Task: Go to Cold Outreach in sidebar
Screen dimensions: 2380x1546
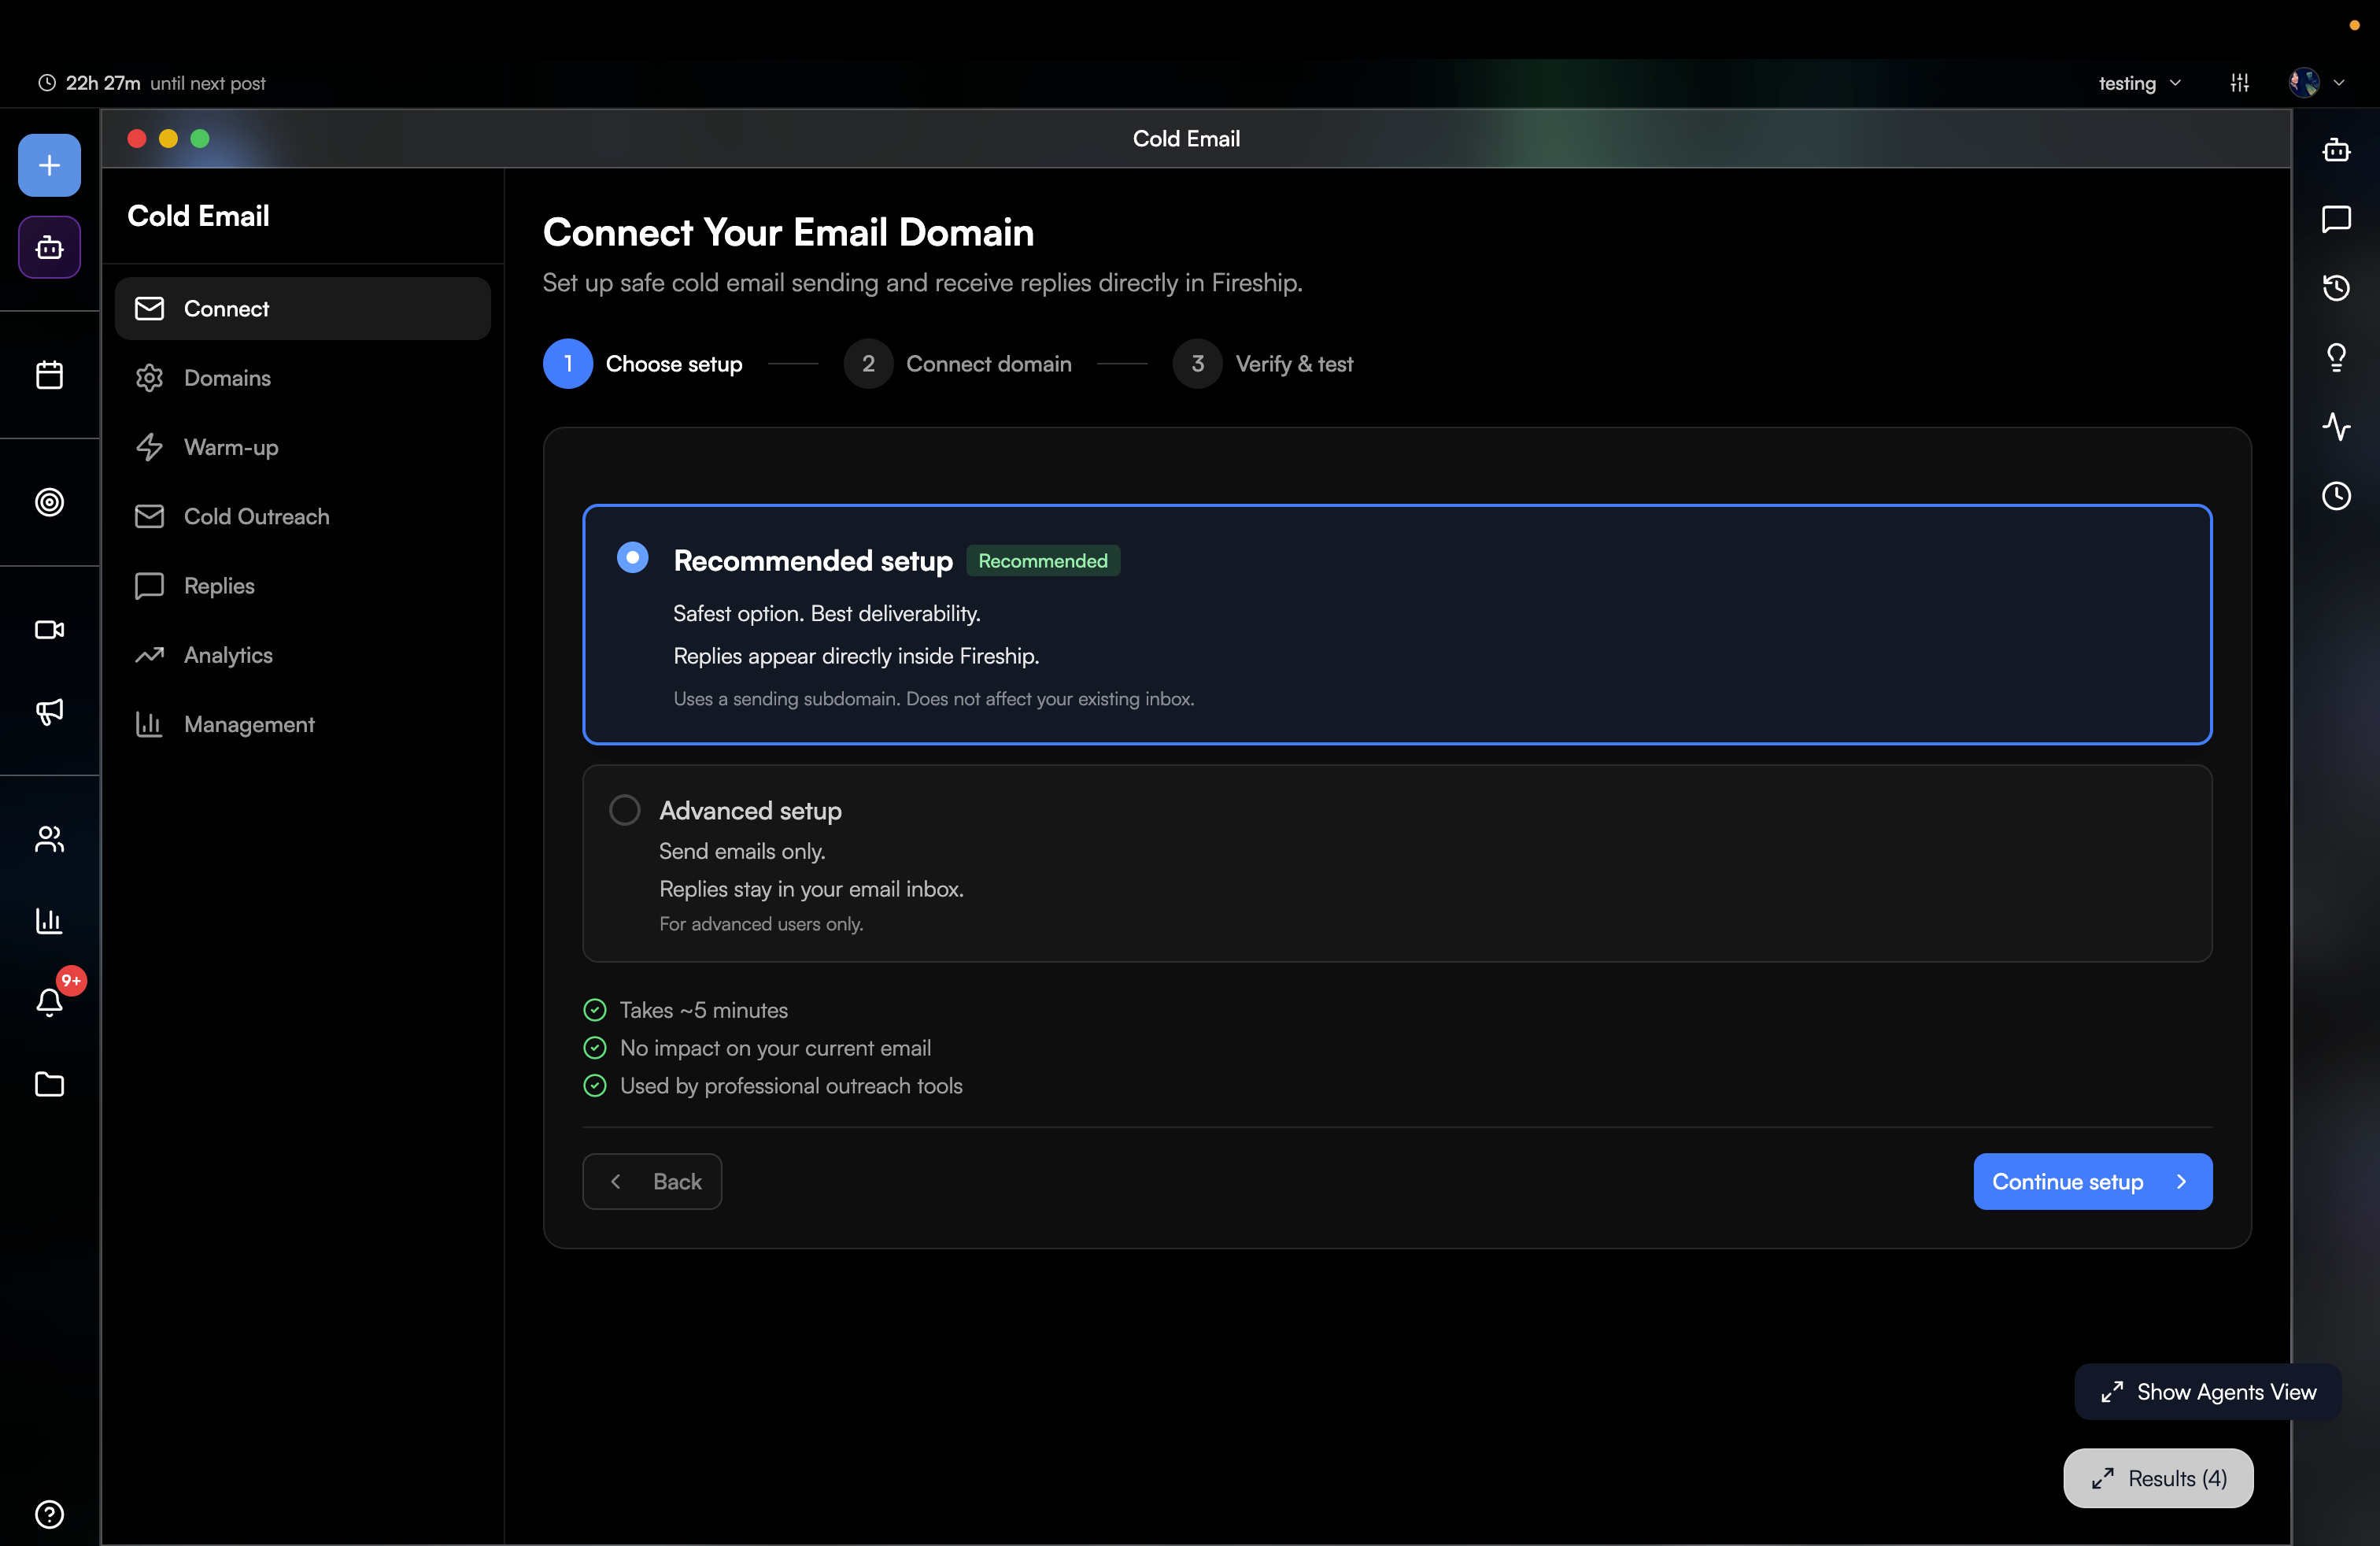Action: pos(256,516)
